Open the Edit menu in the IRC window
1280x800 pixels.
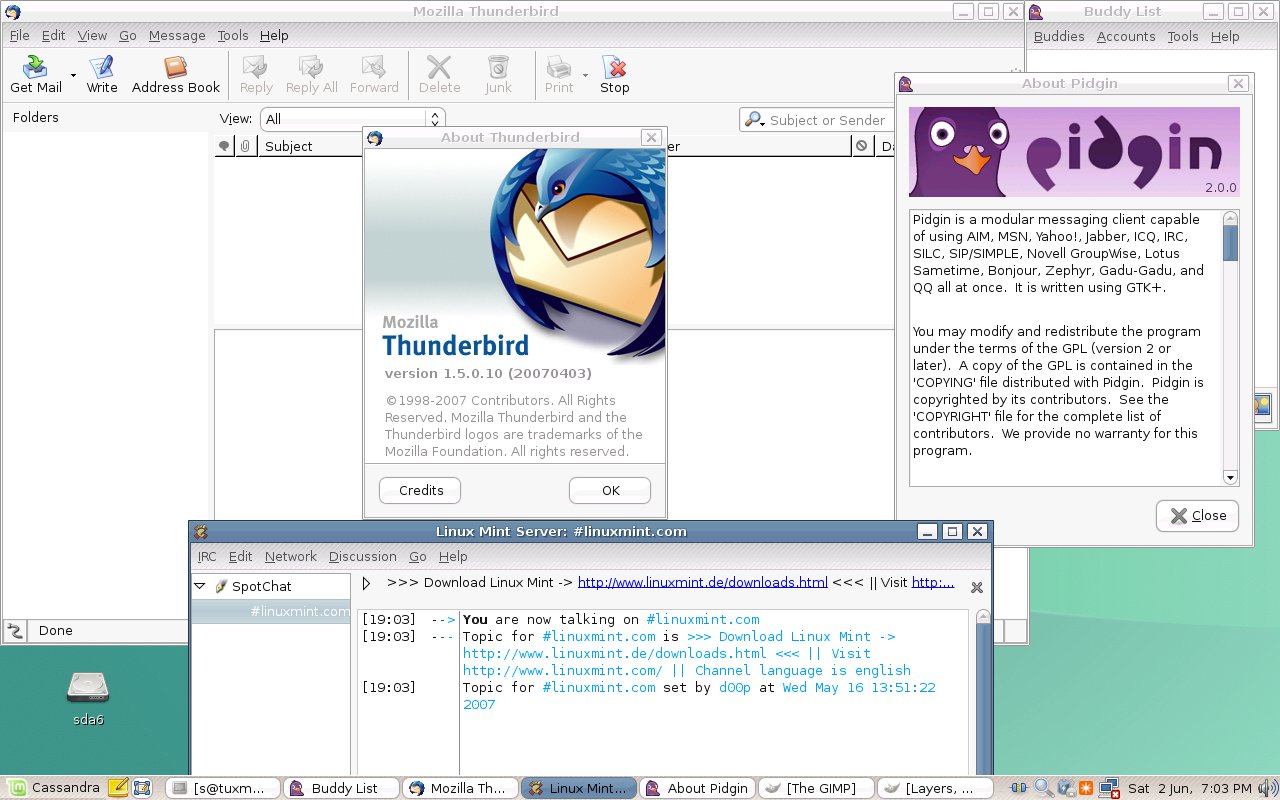(x=240, y=556)
